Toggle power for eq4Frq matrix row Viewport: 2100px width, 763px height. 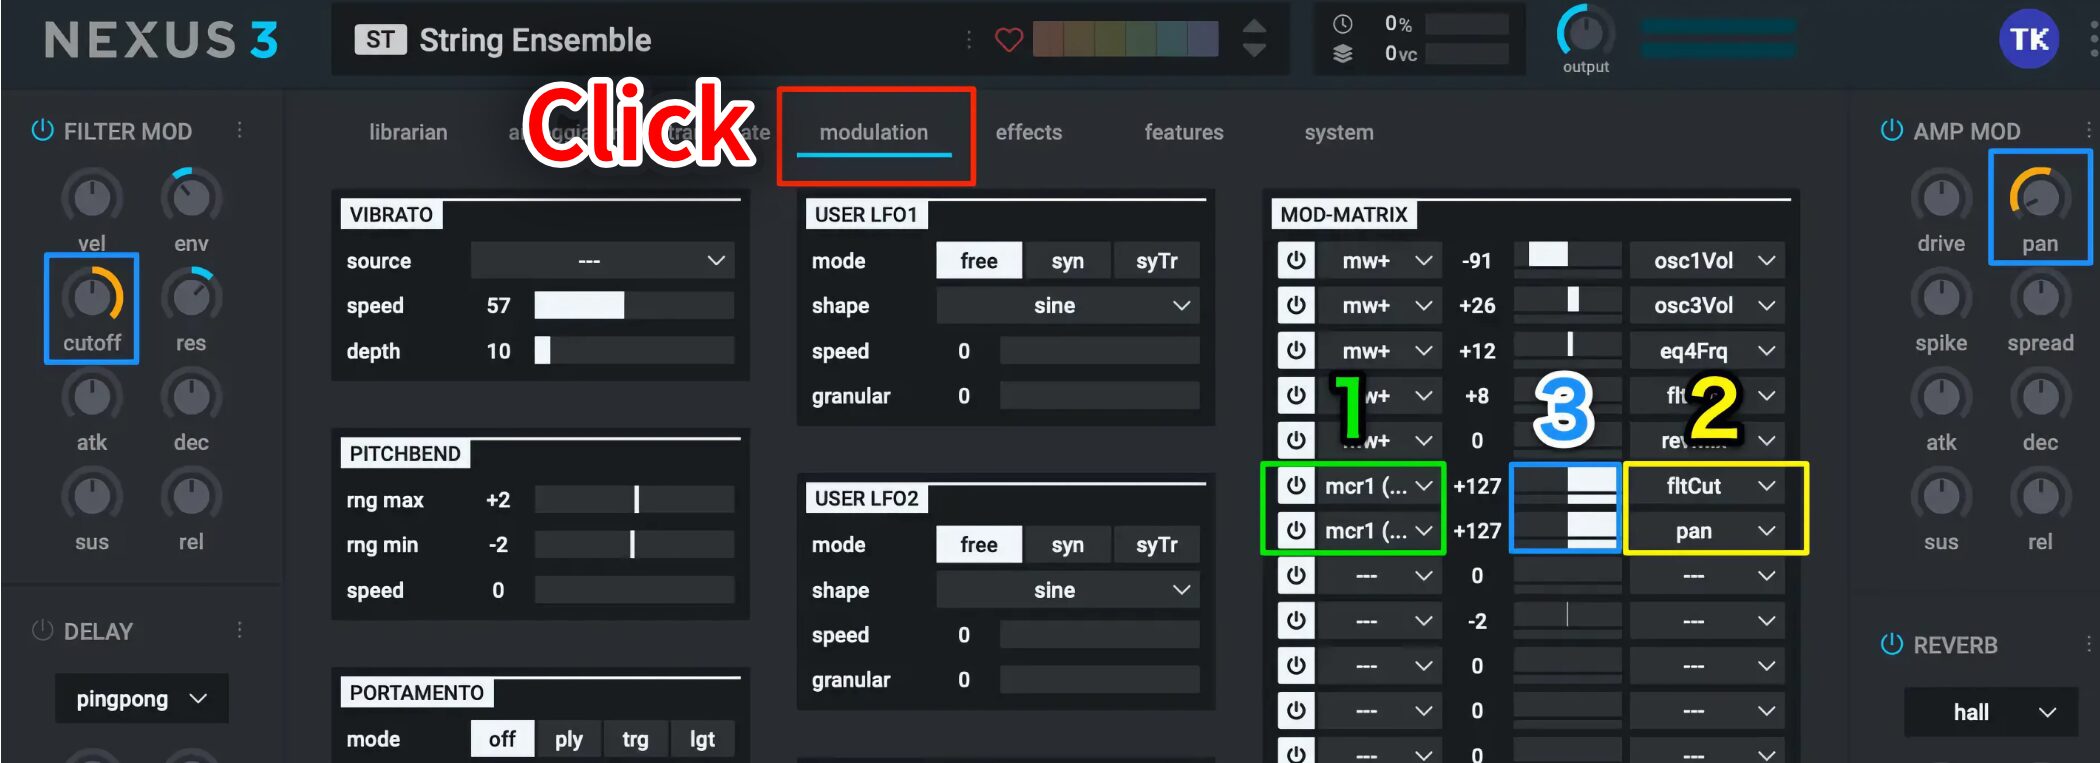pyautogui.click(x=1296, y=351)
